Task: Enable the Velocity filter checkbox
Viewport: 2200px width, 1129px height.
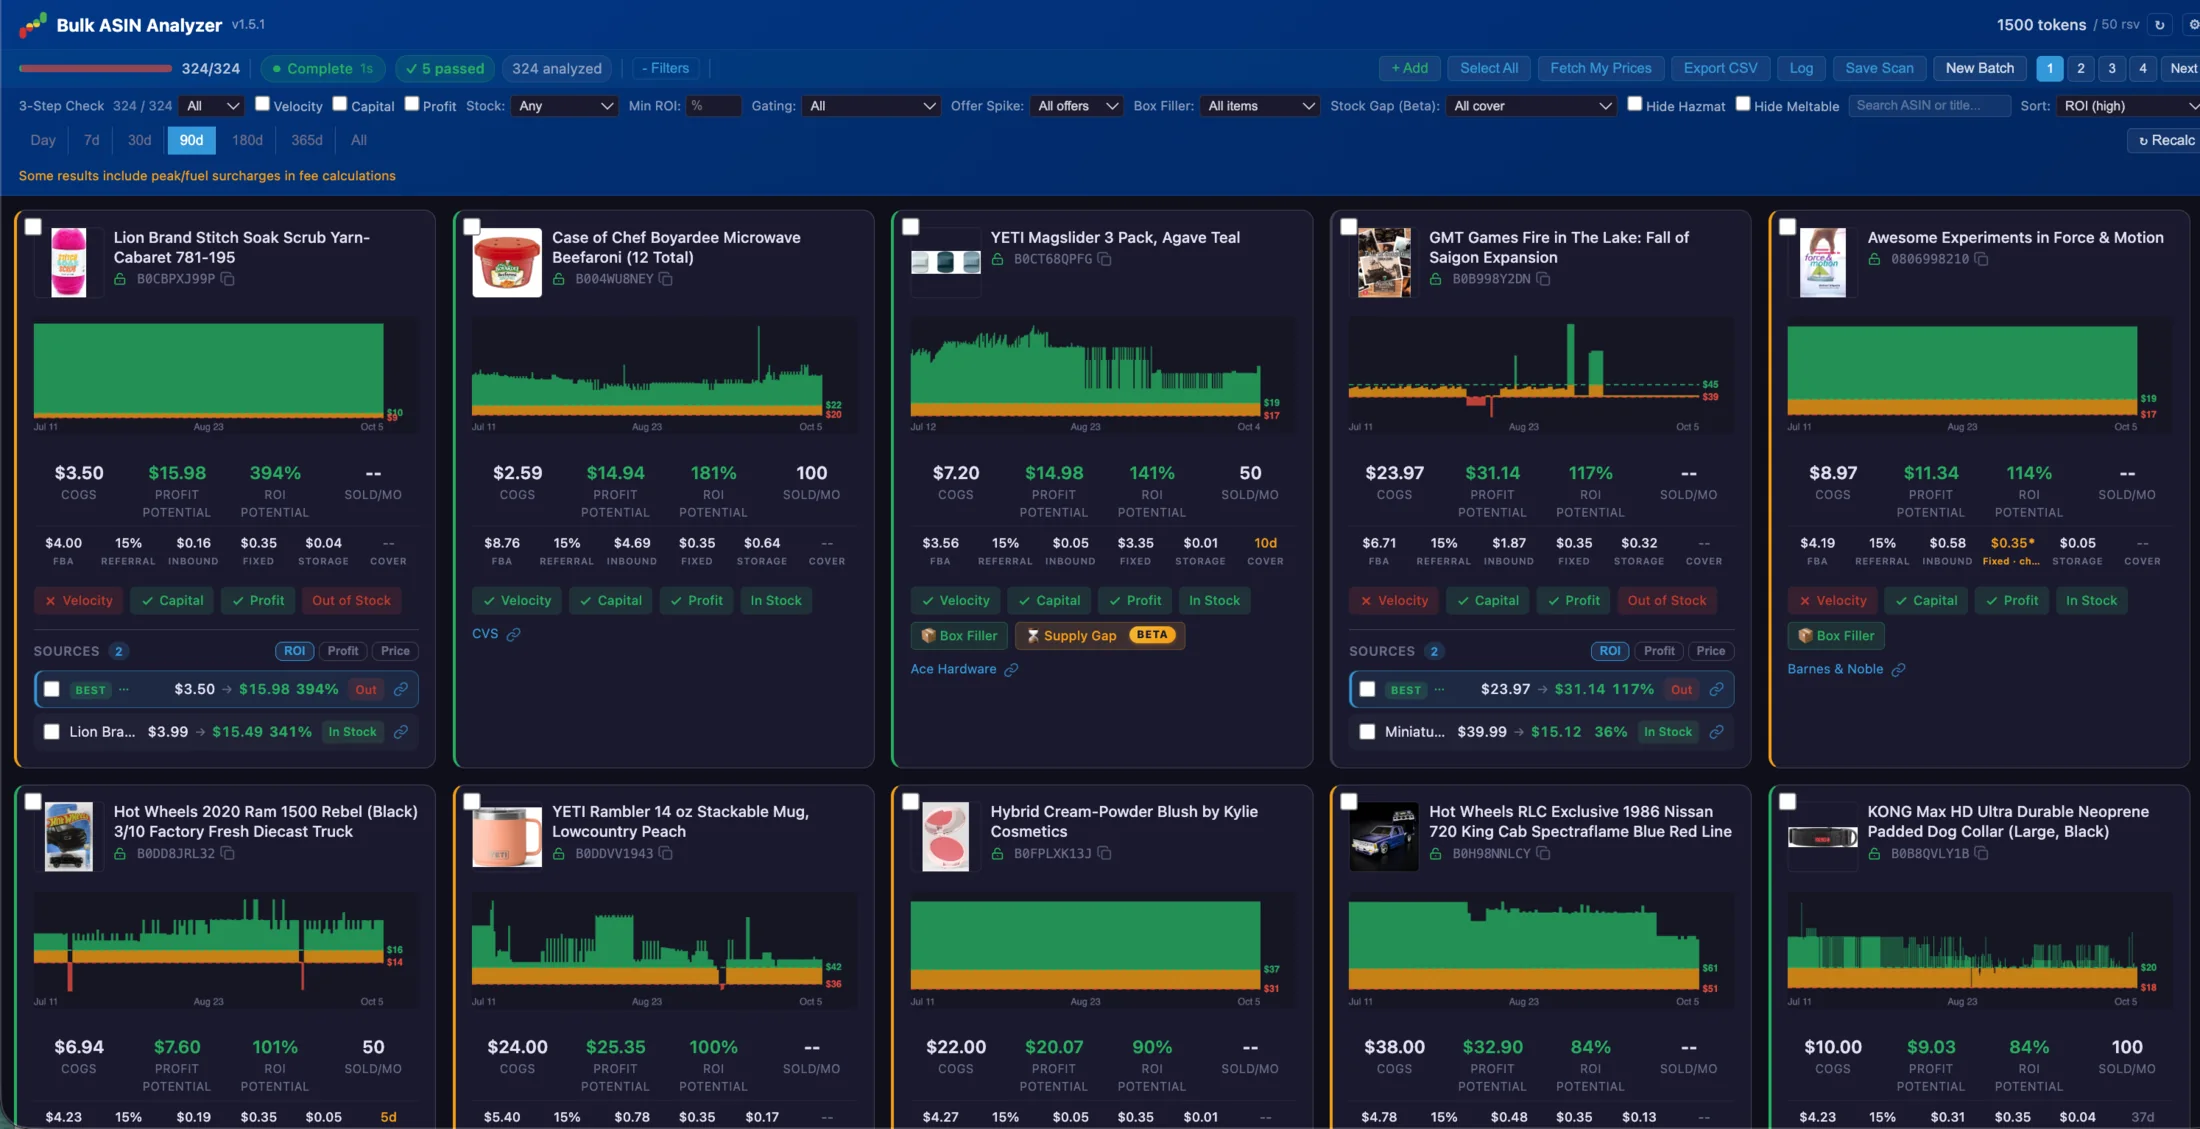Action: coord(262,103)
